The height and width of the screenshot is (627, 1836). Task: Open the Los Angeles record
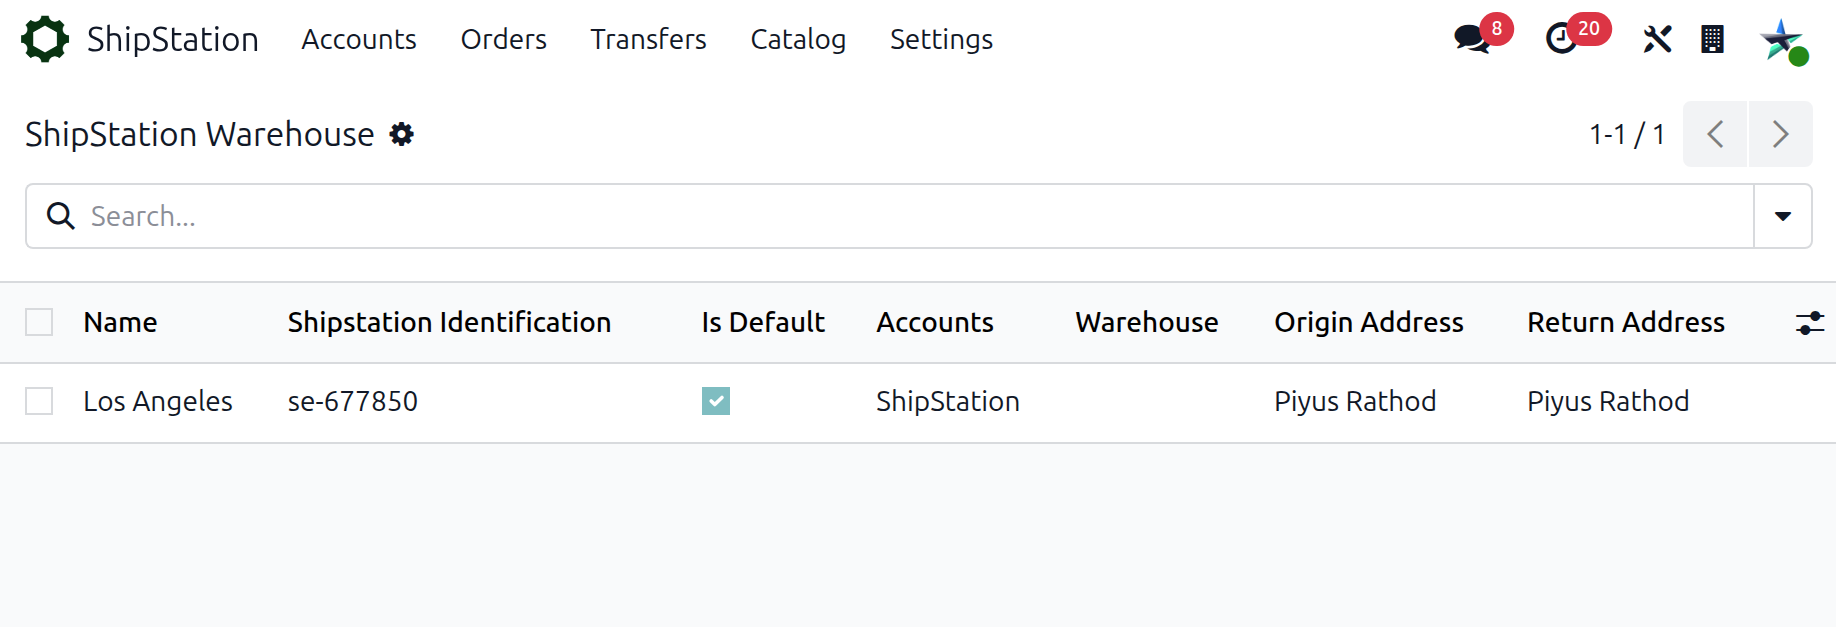(158, 401)
